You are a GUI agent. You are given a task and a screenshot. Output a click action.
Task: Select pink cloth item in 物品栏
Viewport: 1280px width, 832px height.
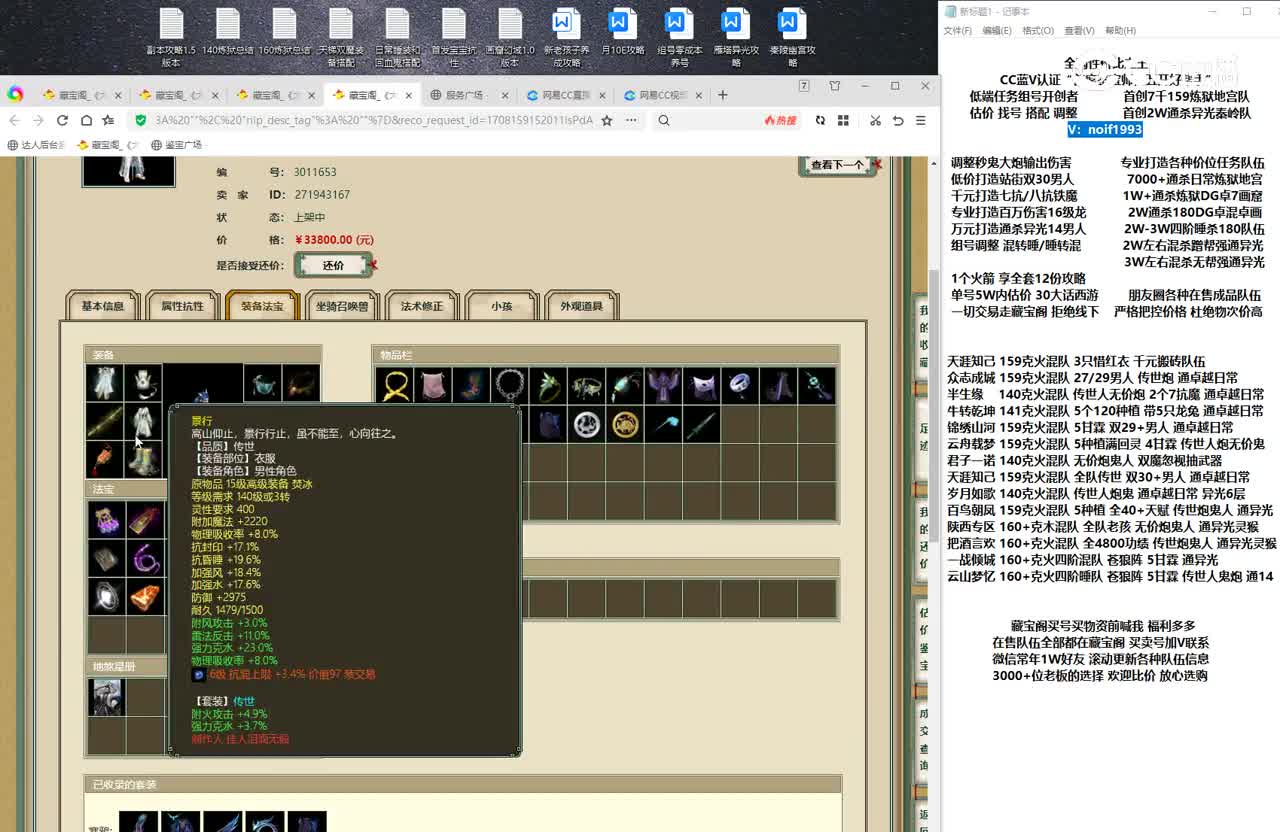click(x=433, y=385)
